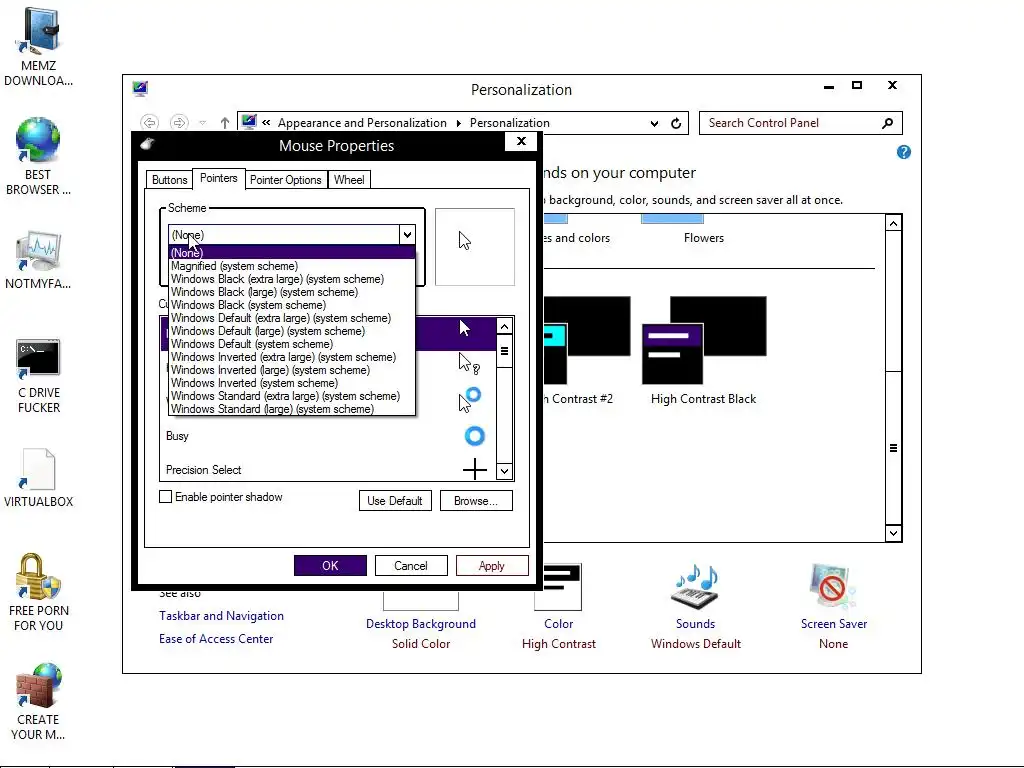Cancel the Mouse Properties dialog

[x=411, y=566]
